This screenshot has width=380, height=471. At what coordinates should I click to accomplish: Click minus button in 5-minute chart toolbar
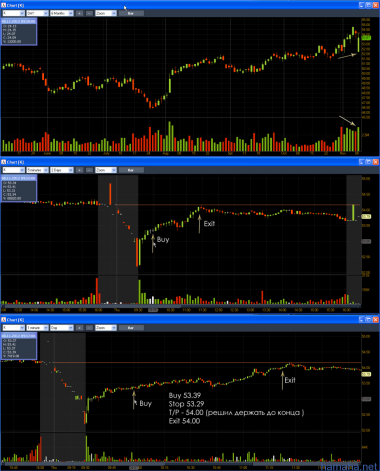[89, 170]
